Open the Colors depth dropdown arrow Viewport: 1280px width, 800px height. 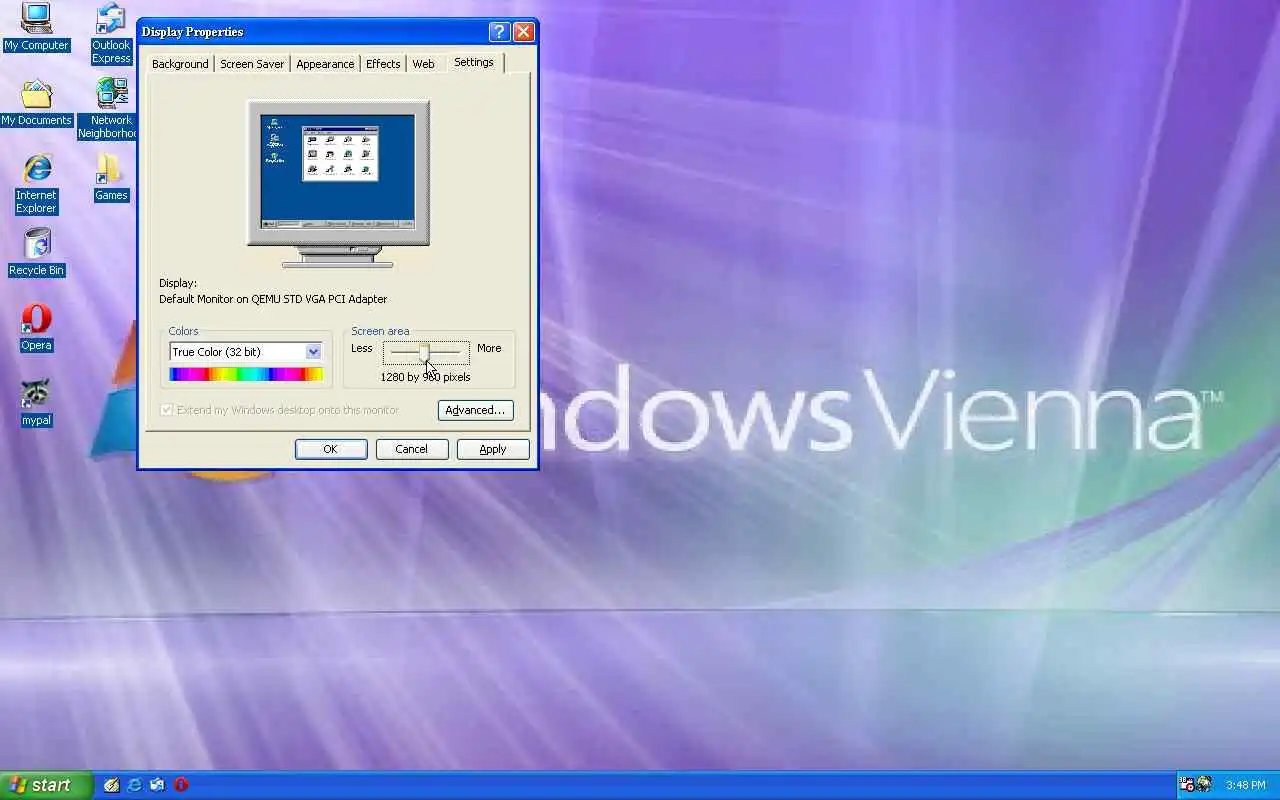click(313, 352)
